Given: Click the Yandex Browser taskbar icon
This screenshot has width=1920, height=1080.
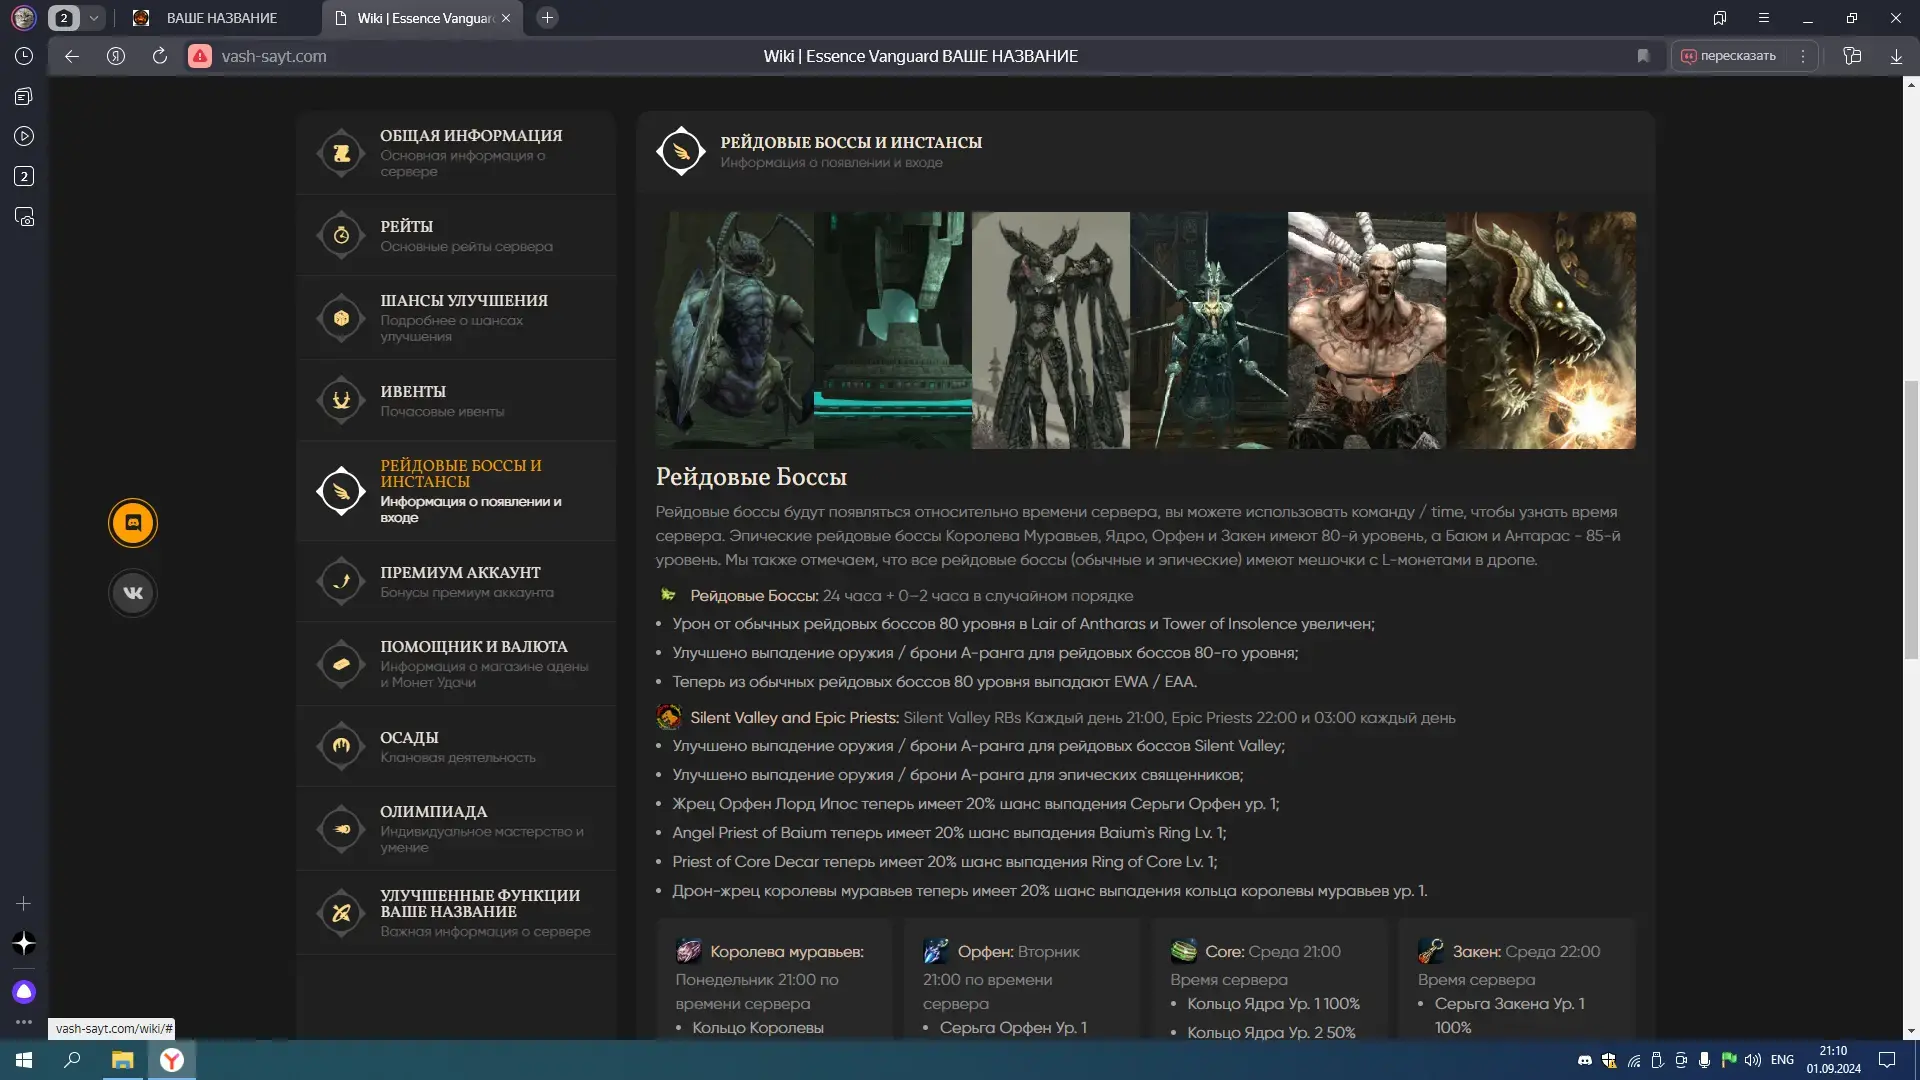Looking at the screenshot, I should point(172,1060).
